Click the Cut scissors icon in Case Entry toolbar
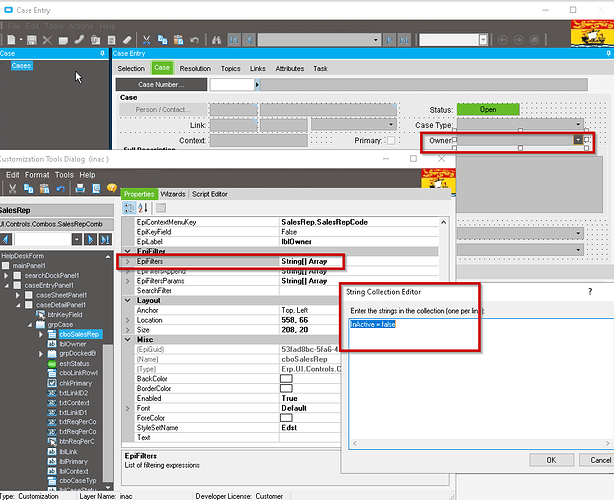 coord(146,40)
